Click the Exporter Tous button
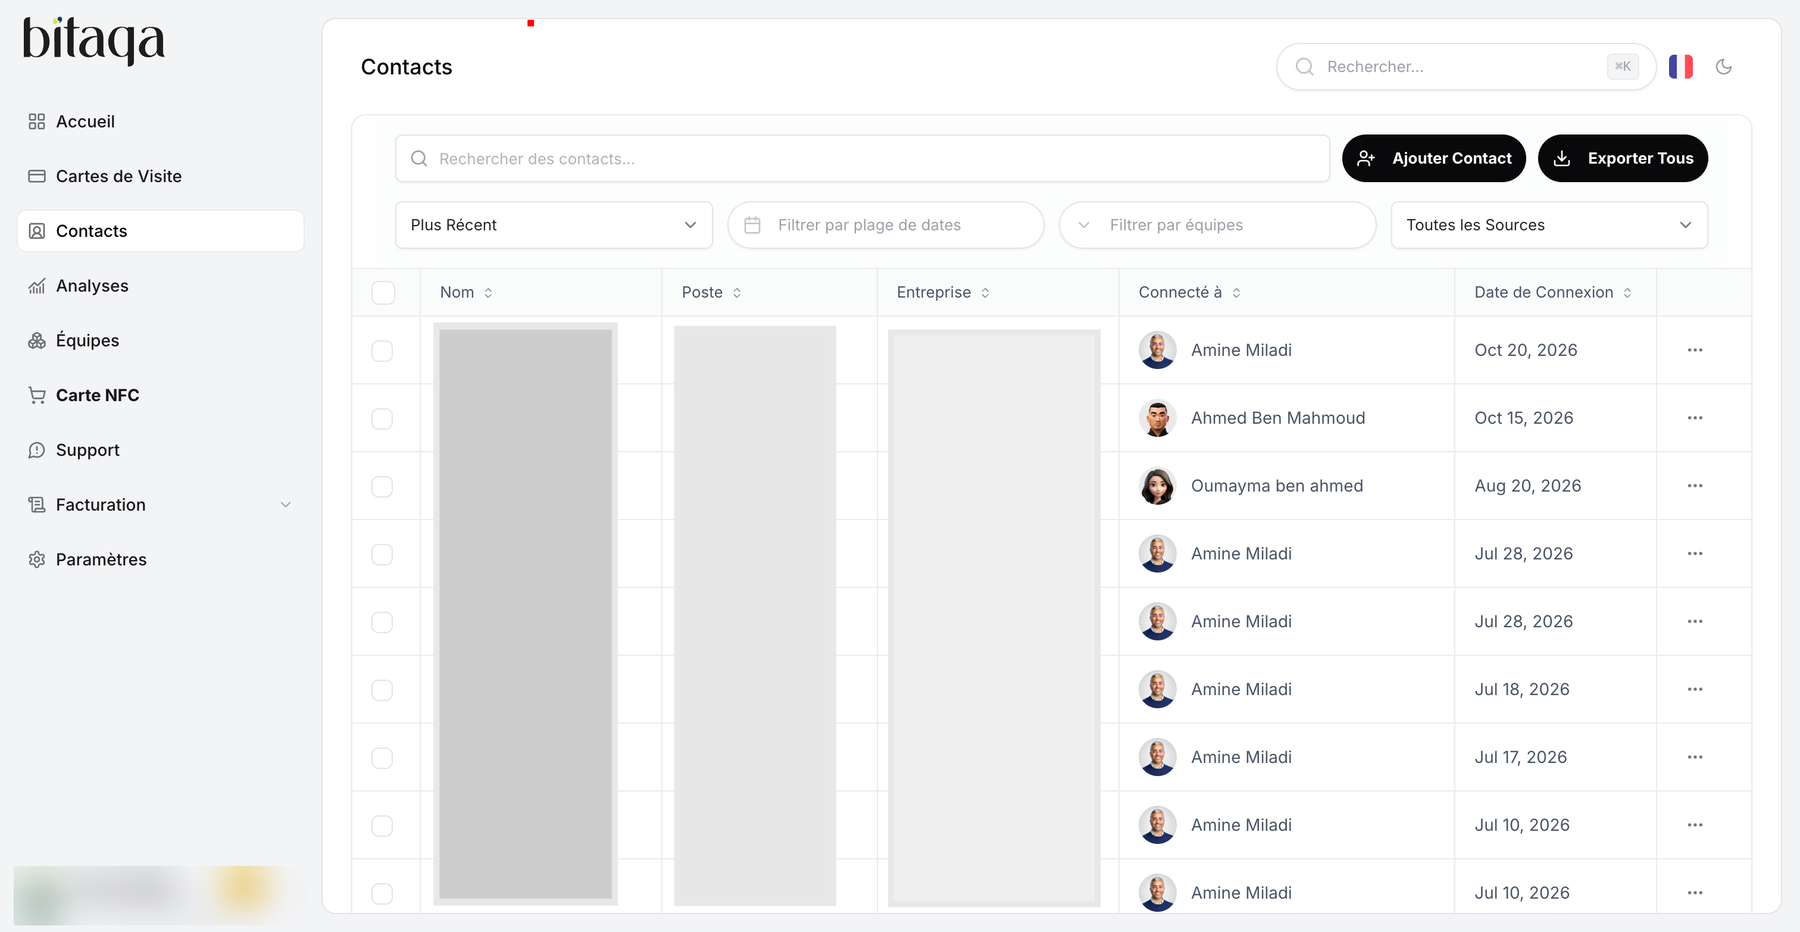Image resolution: width=1800 pixels, height=932 pixels. (1623, 158)
